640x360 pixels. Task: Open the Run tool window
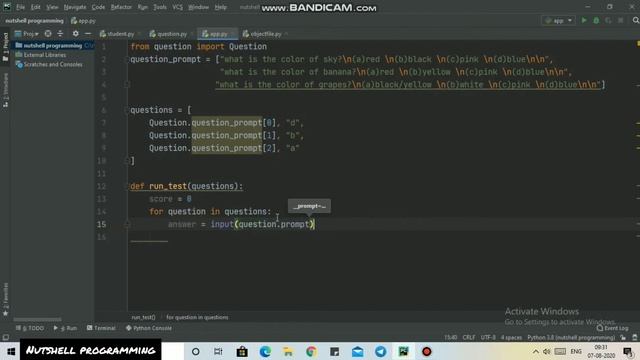click(x=65, y=328)
